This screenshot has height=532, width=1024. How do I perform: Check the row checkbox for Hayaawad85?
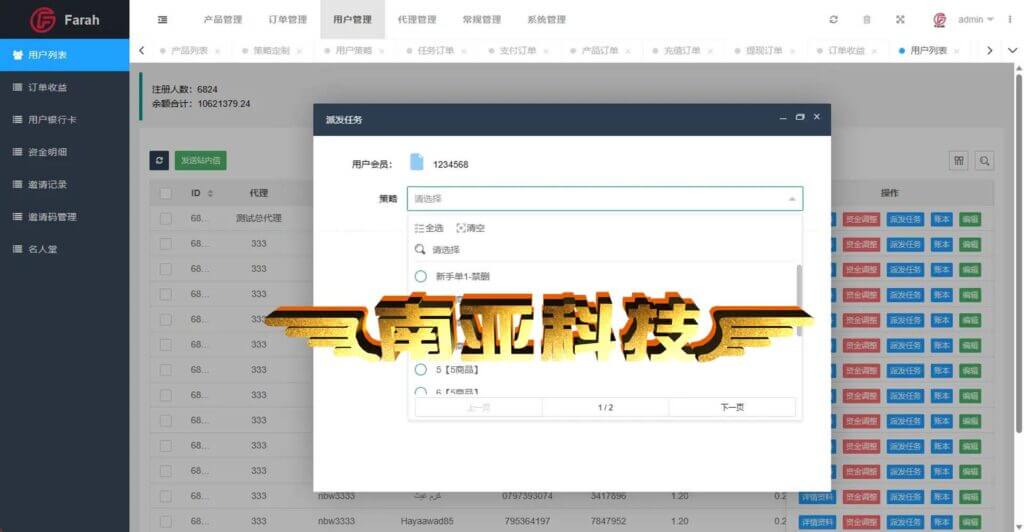pos(165,522)
